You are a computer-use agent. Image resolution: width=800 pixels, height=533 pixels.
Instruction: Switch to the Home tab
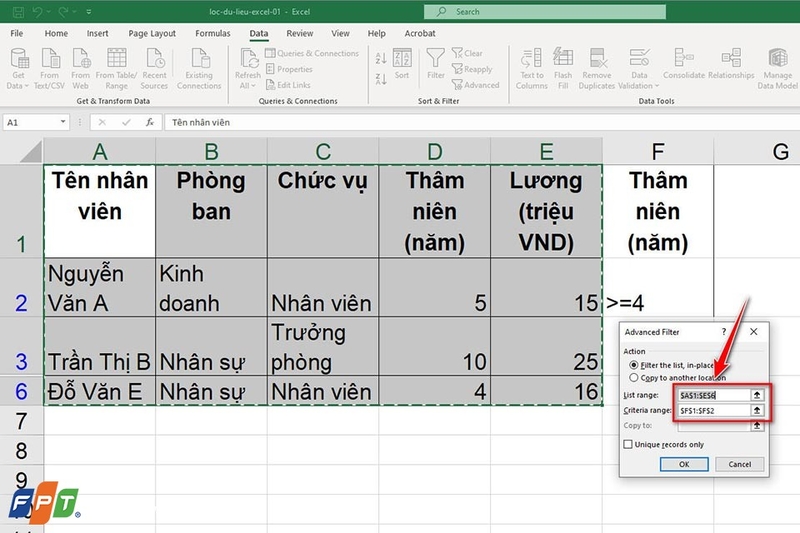point(56,33)
